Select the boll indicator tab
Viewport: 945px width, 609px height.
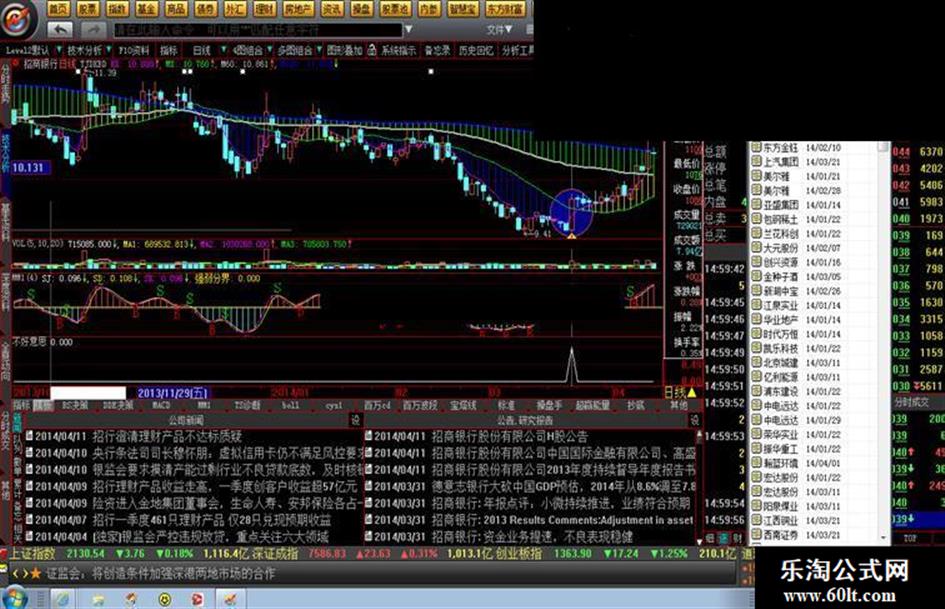[x=290, y=406]
